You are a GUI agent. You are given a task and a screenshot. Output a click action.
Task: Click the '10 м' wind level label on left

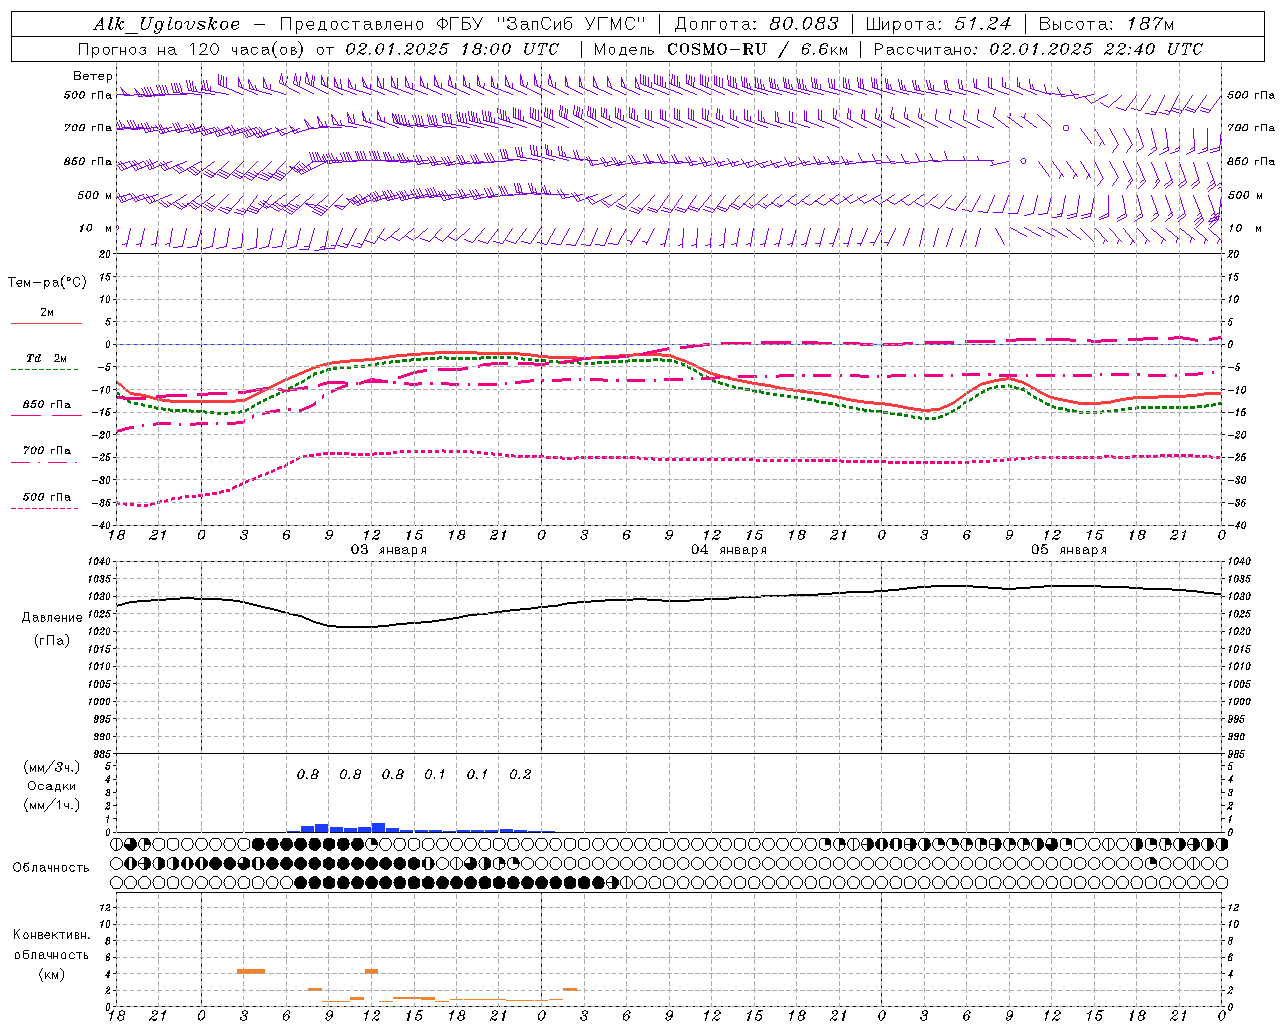pyautogui.click(x=96, y=229)
